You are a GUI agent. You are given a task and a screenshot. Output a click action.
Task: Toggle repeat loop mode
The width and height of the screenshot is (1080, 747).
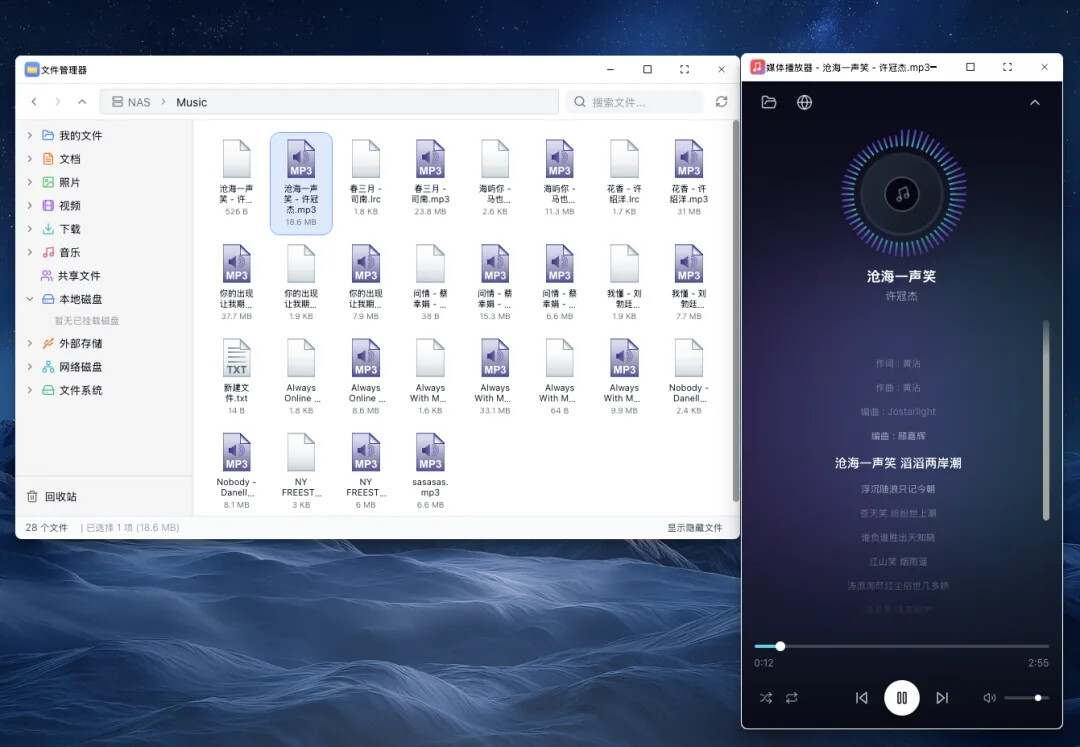[792, 698]
